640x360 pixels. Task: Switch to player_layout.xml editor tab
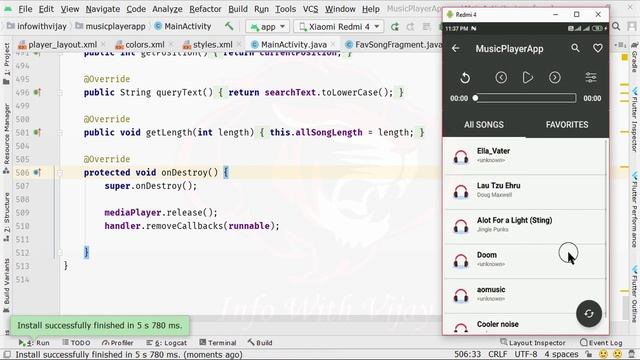[62, 44]
